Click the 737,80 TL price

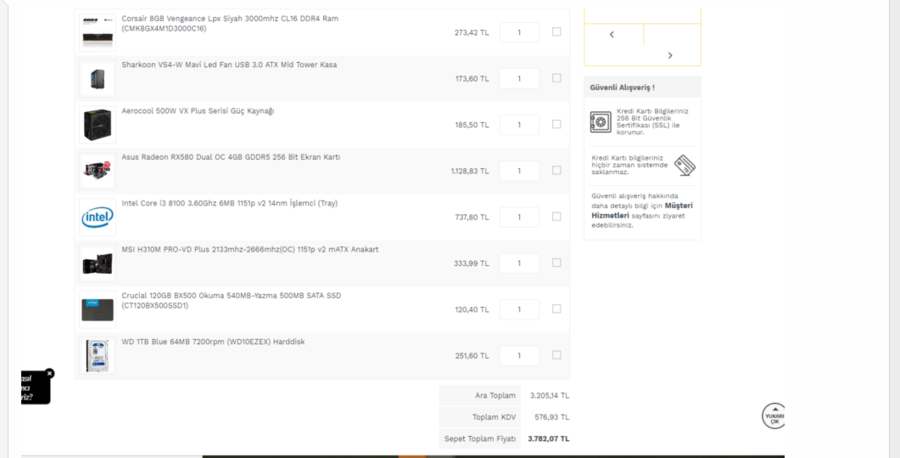[472, 218]
